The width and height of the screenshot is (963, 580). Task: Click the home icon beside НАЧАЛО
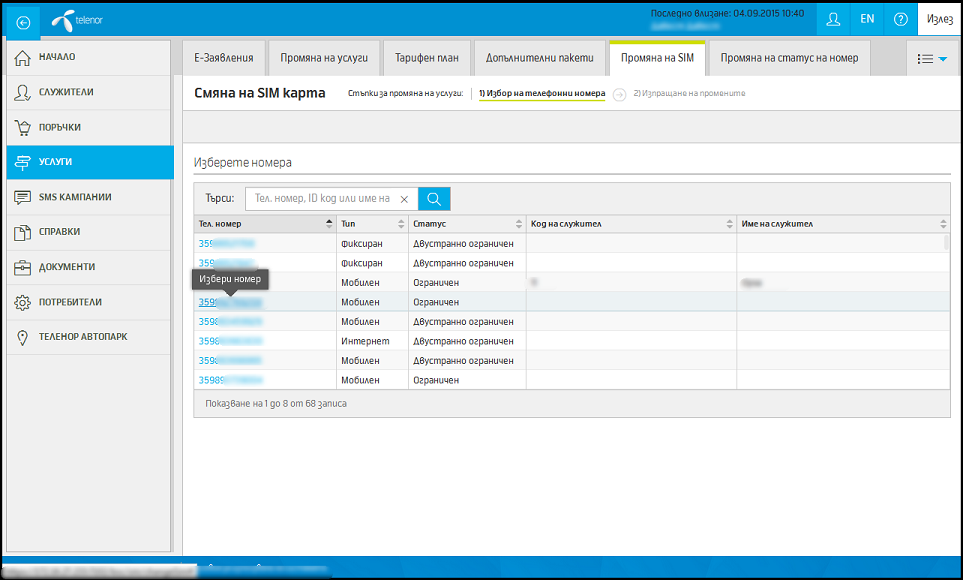(22, 58)
